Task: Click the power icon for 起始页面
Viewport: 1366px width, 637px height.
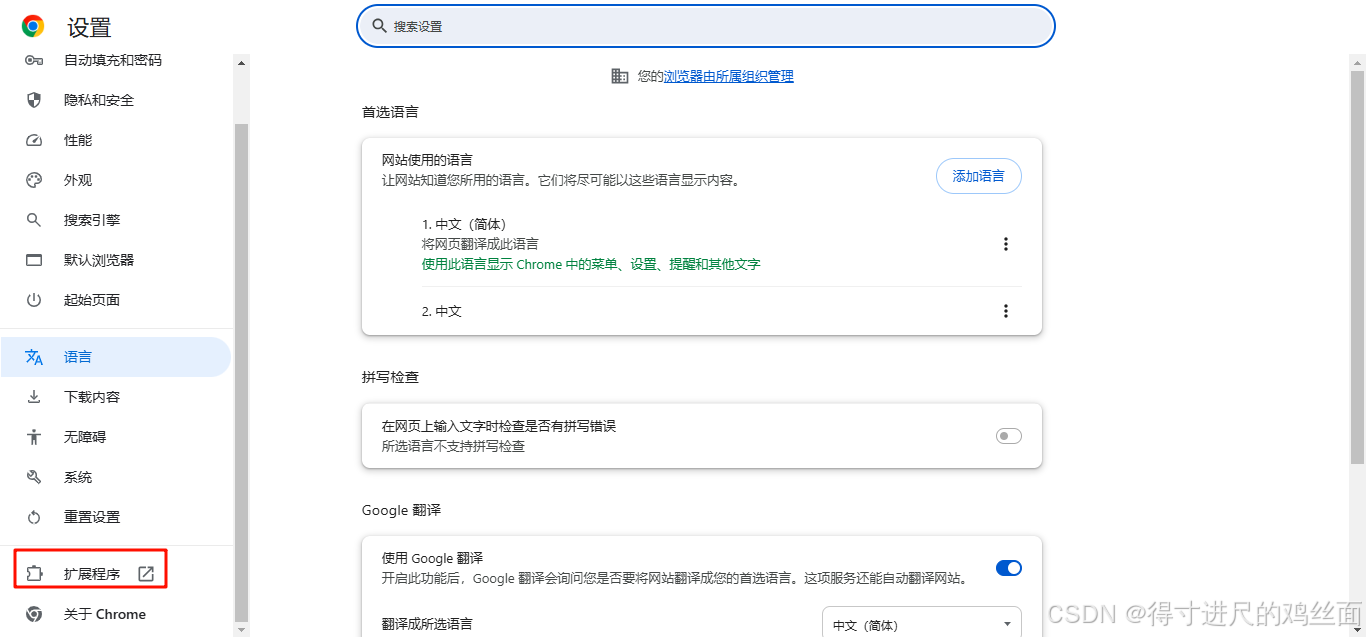Action: coord(34,300)
